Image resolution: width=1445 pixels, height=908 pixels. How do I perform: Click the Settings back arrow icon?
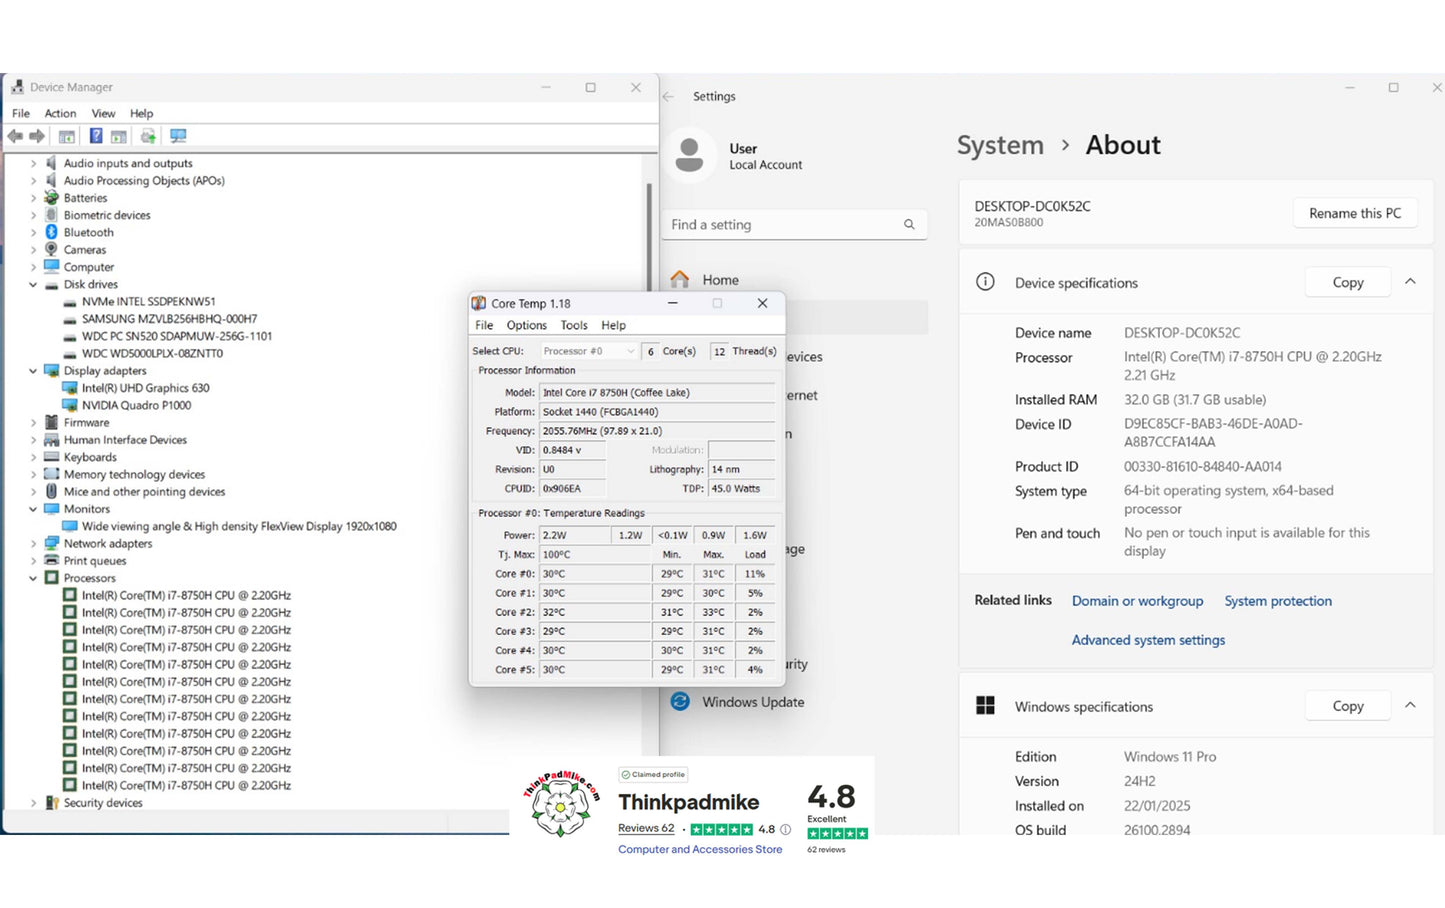(x=669, y=97)
